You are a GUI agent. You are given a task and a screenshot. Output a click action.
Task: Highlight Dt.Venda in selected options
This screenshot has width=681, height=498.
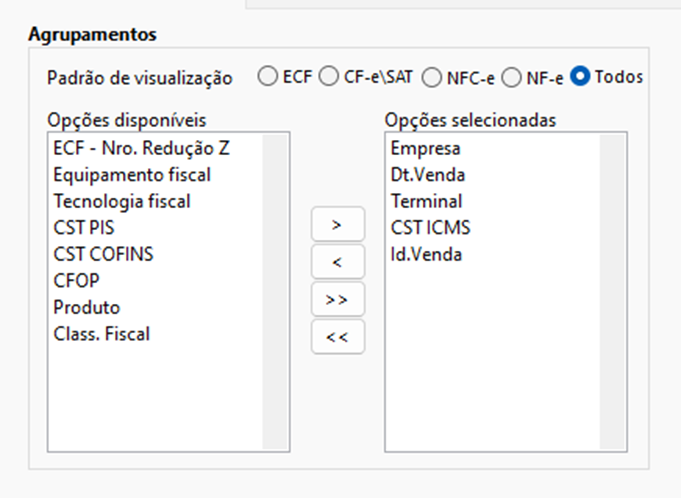pos(428,175)
